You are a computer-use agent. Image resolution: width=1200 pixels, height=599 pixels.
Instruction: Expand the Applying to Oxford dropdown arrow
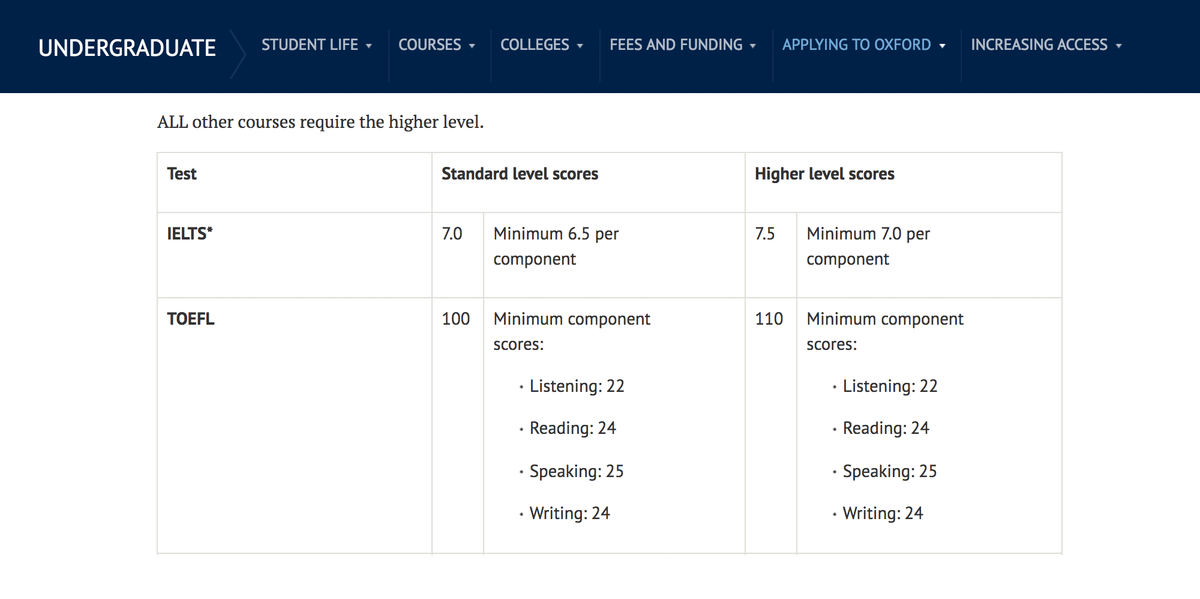click(x=943, y=45)
